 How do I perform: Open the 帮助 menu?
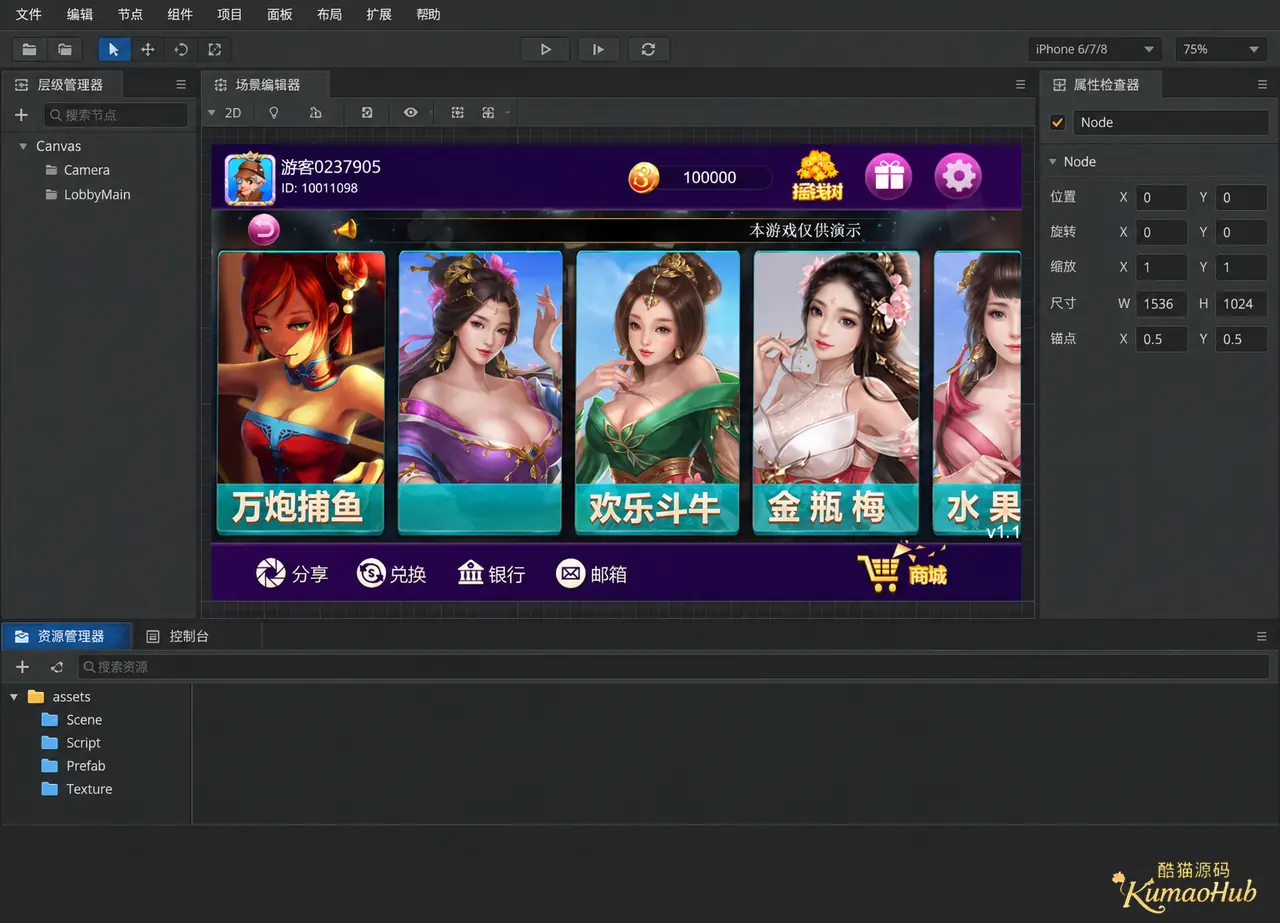(428, 15)
